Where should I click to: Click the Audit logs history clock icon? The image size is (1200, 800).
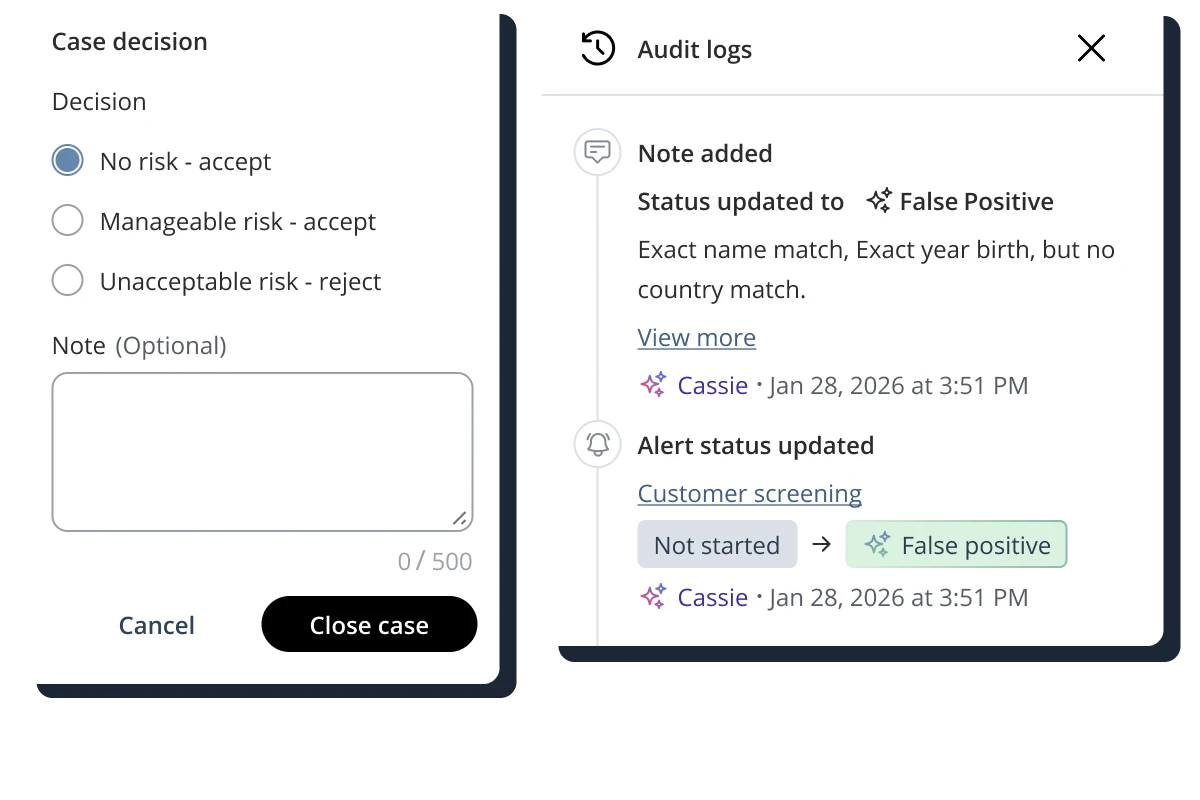tap(597, 49)
